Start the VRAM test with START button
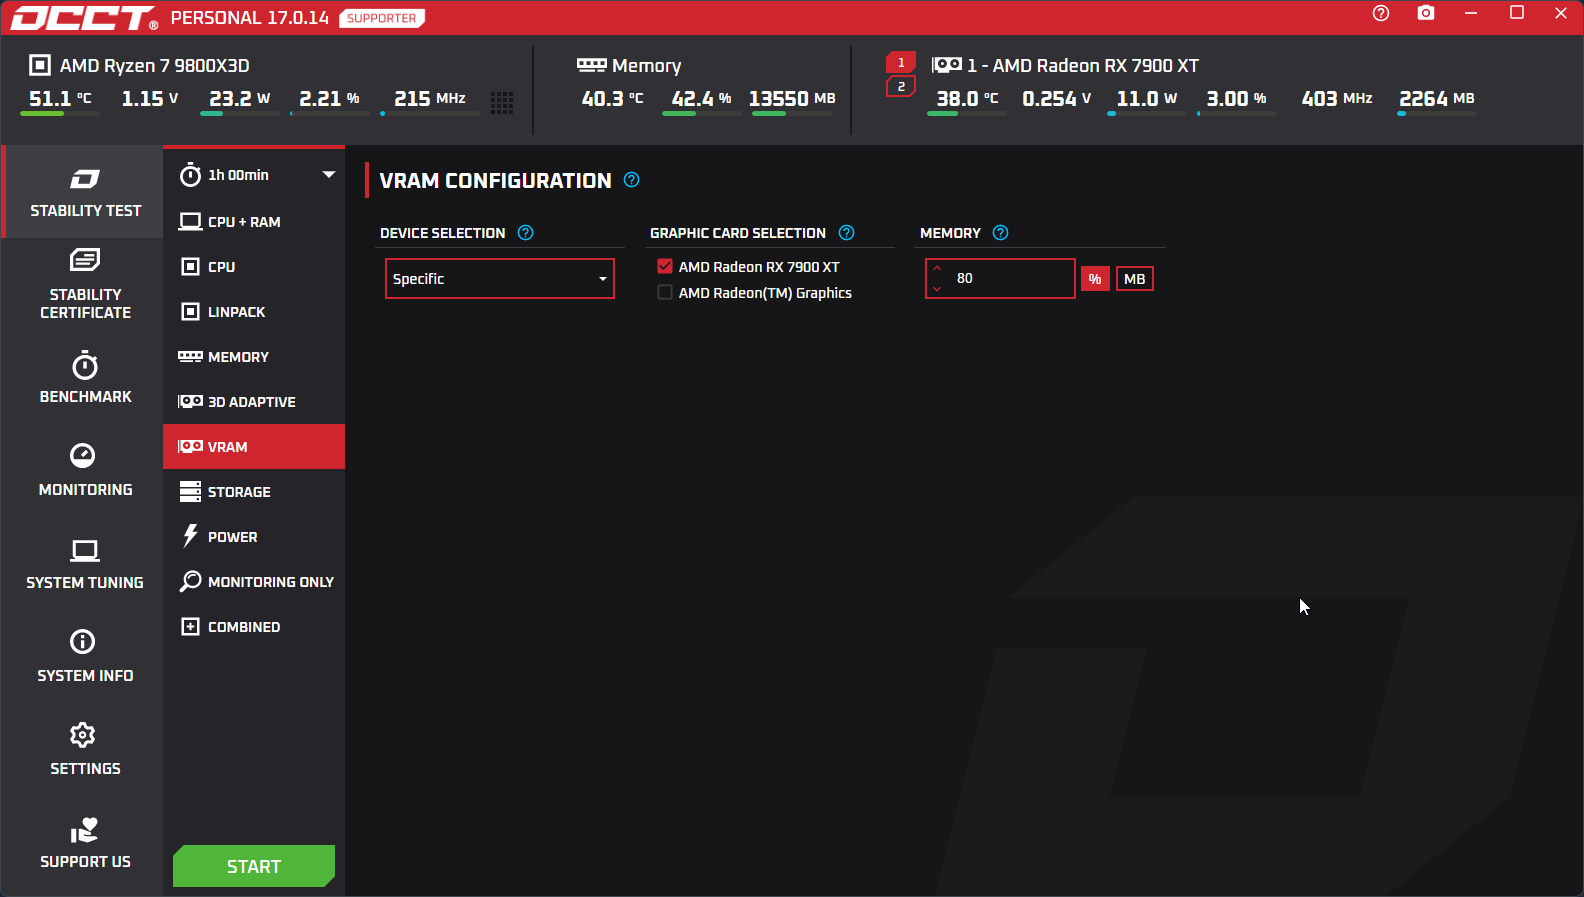Viewport: 1584px width, 897px height. pyautogui.click(x=254, y=866)
